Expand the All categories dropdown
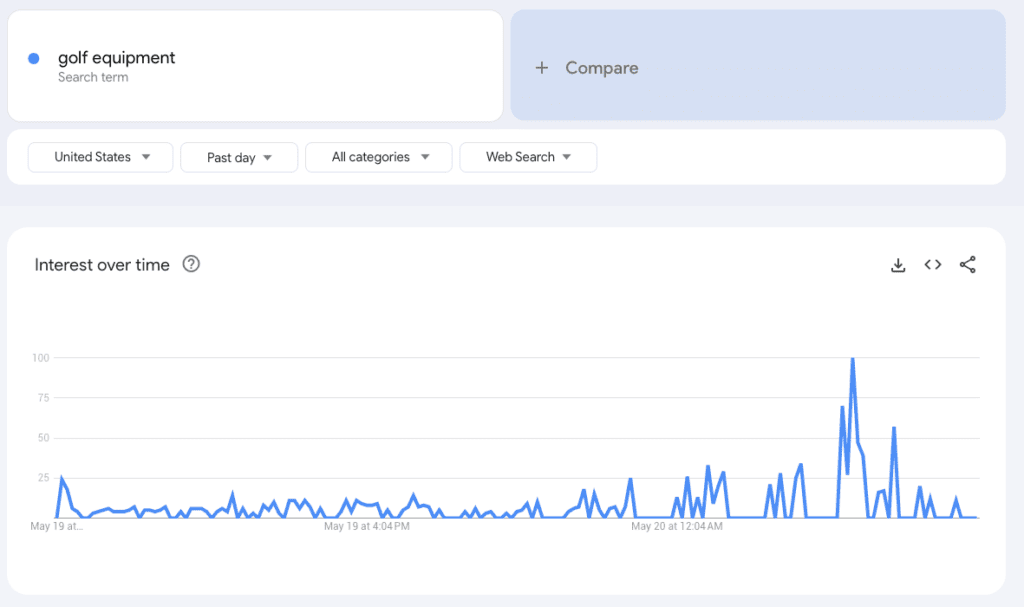The height and width of the screenshot is (607, 1024). tap(378, 157)
